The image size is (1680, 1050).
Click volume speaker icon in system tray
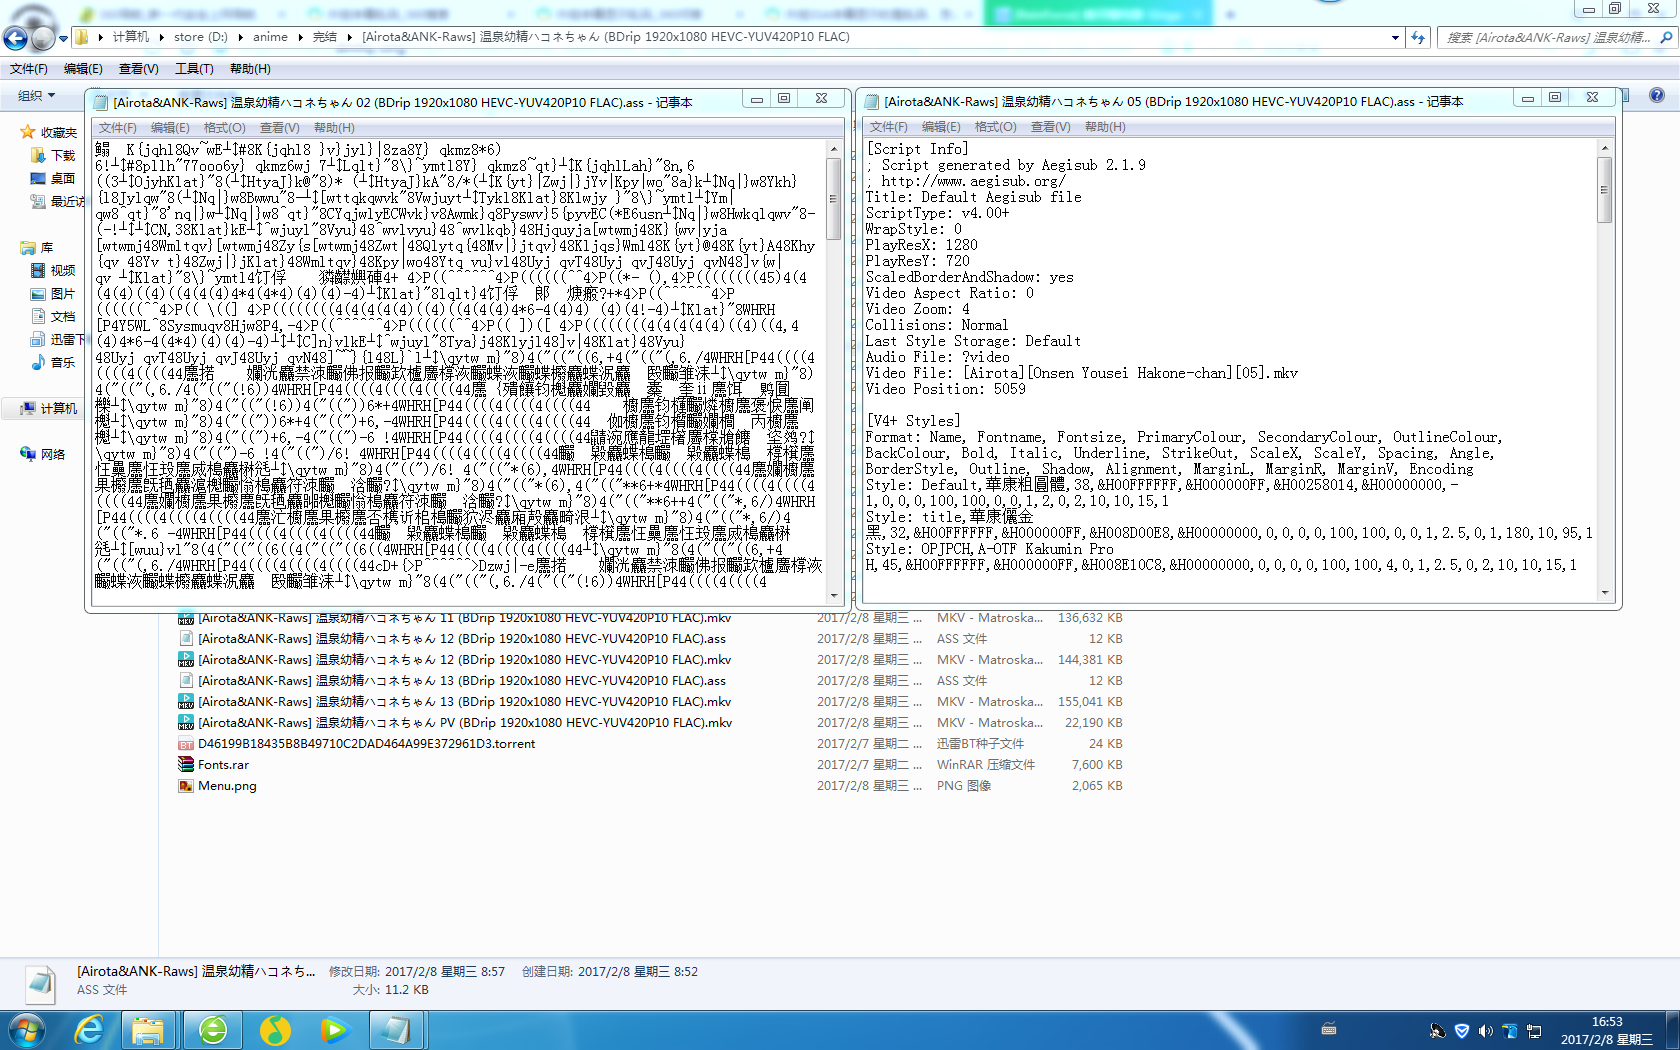coord(1485,1030)
